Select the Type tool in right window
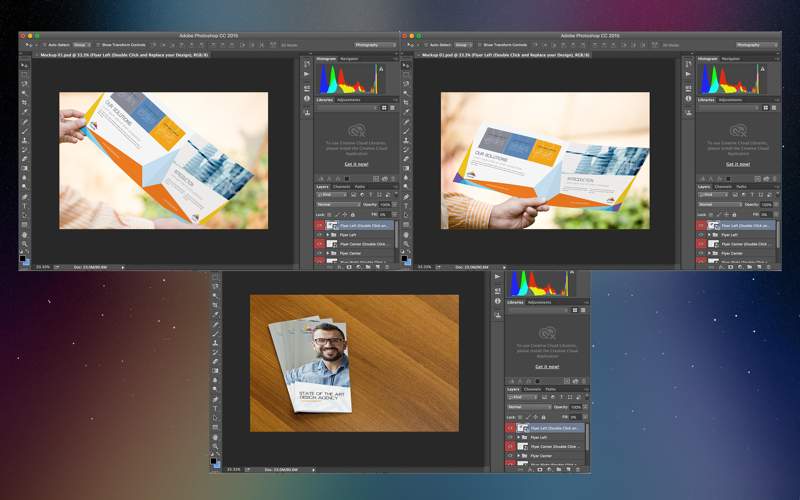 [x=406, y=206]
